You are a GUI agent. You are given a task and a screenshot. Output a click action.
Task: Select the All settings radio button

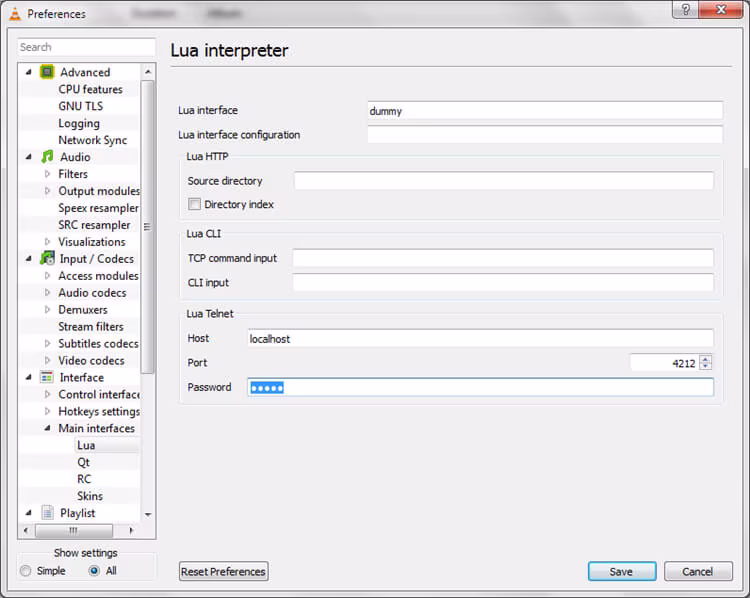click(94, 571)
